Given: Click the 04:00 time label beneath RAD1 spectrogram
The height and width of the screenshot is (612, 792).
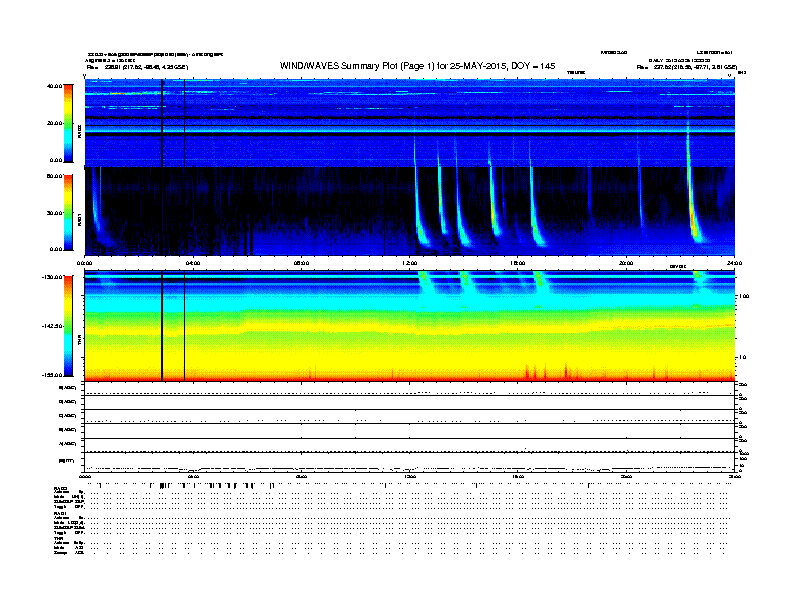Looking at the screenshot, I should pyautogui.click(x=193, y=263).
